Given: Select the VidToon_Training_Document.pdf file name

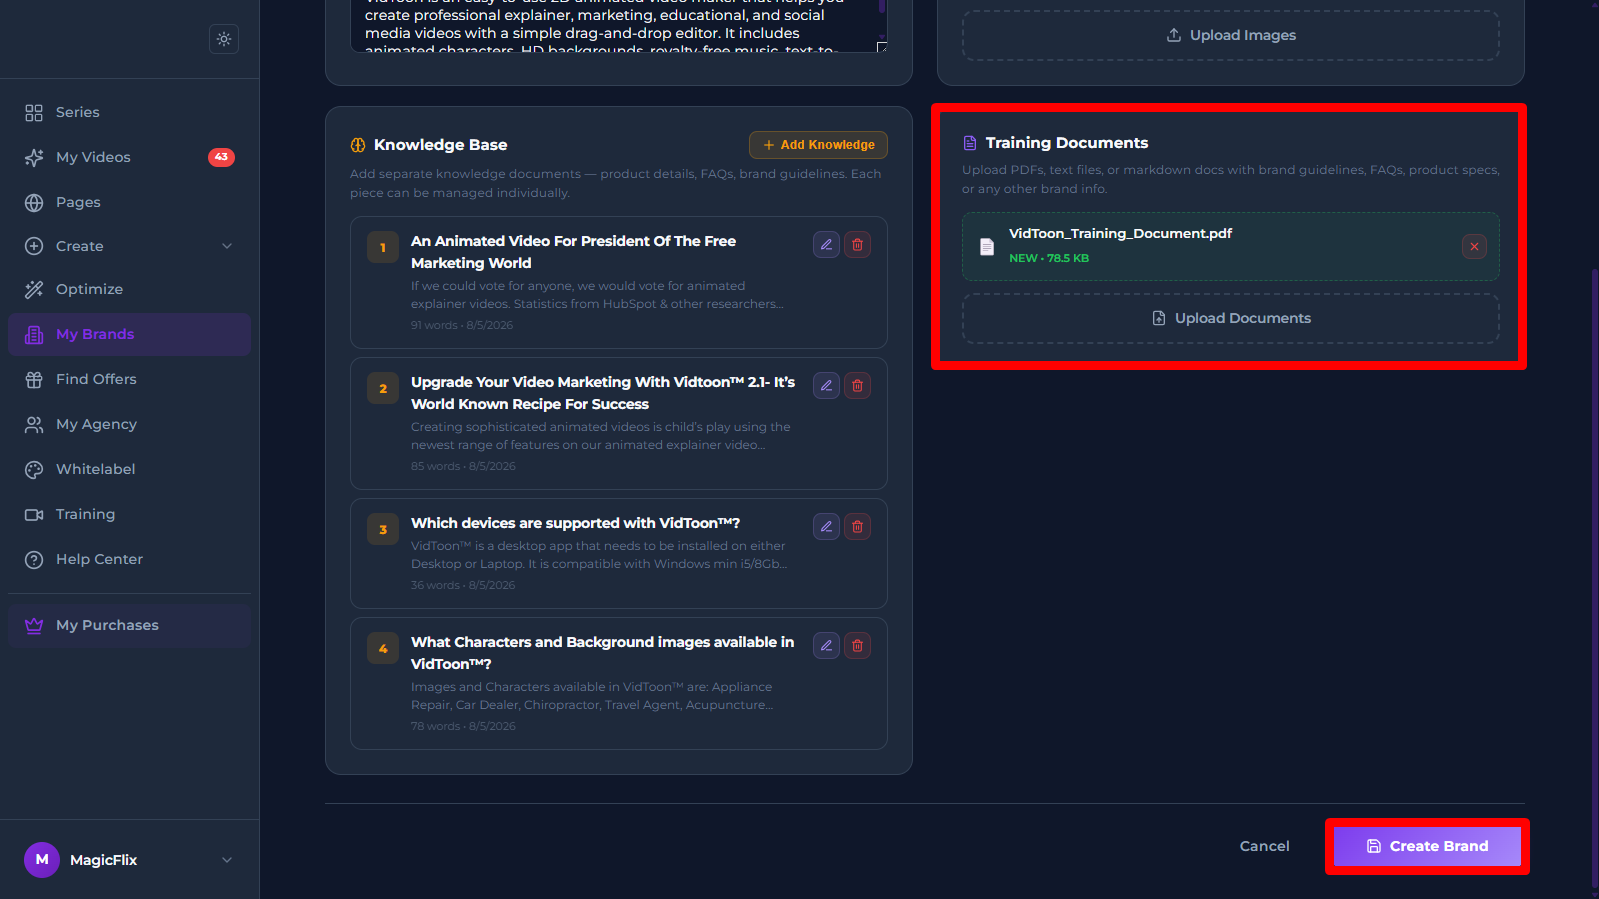Looking at the screenshot, I should point(1120,233).
